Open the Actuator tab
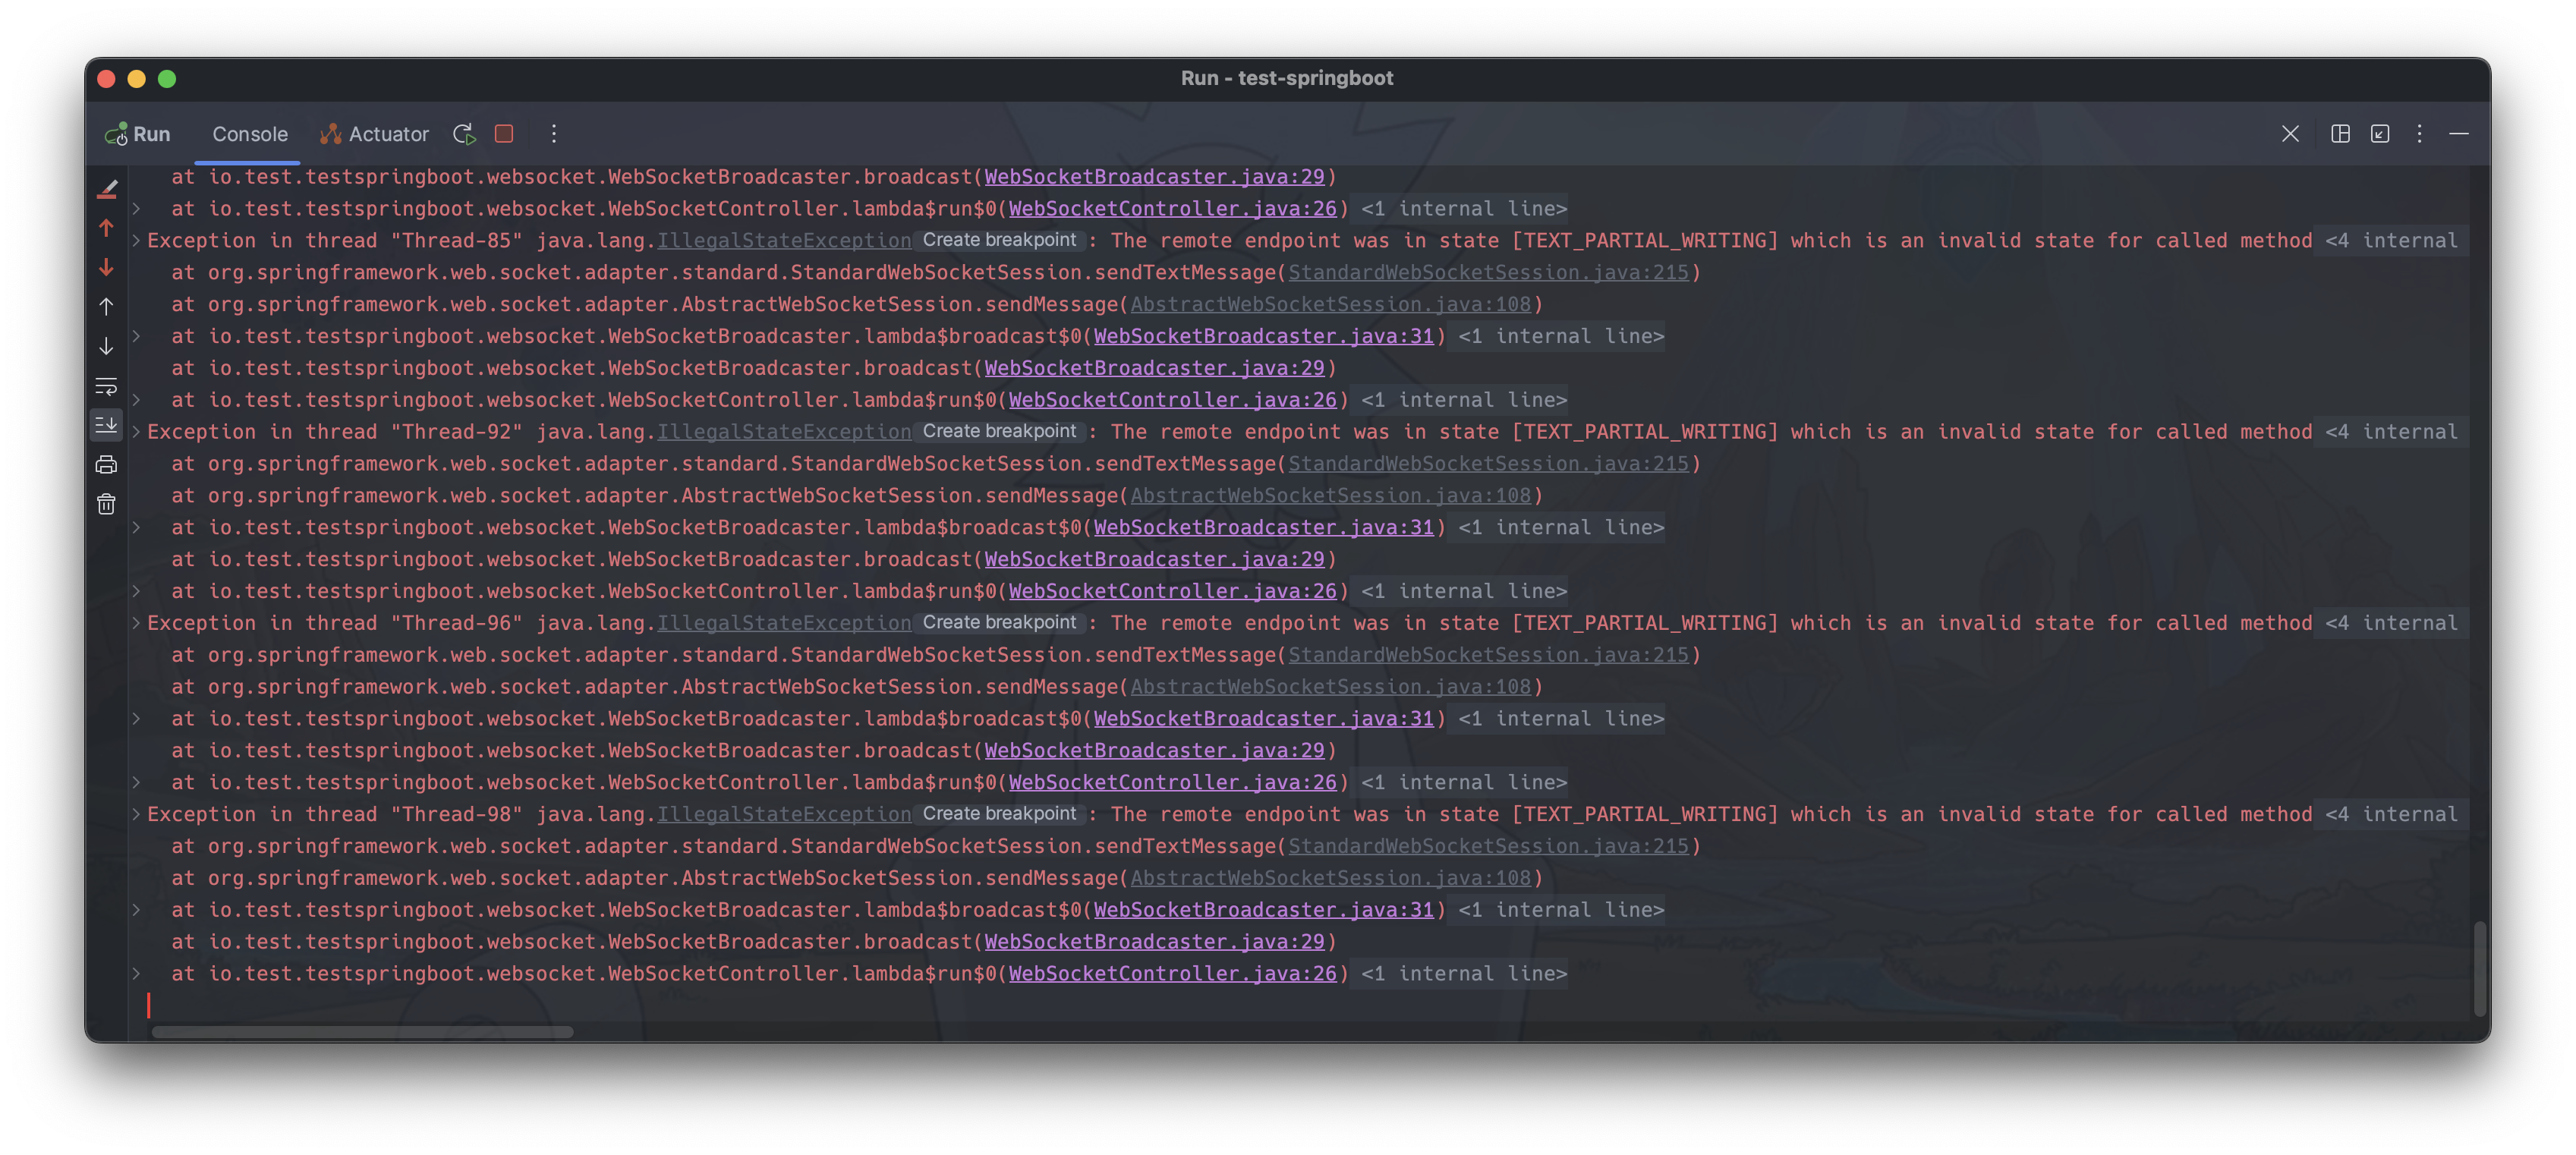This screenshot has width=2576, height=1155. [375, 134]
